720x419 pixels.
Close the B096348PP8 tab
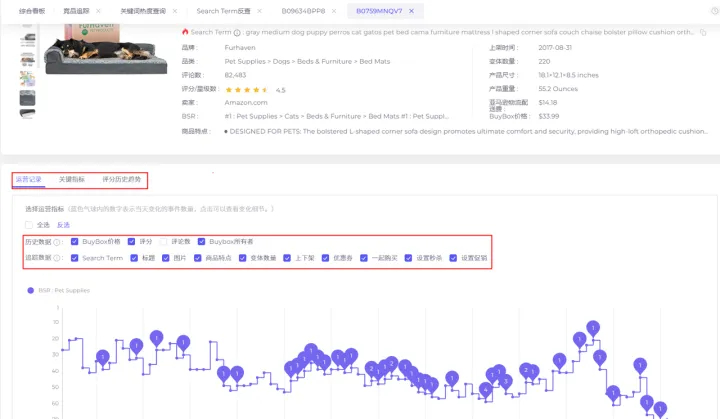coord(336,11)
